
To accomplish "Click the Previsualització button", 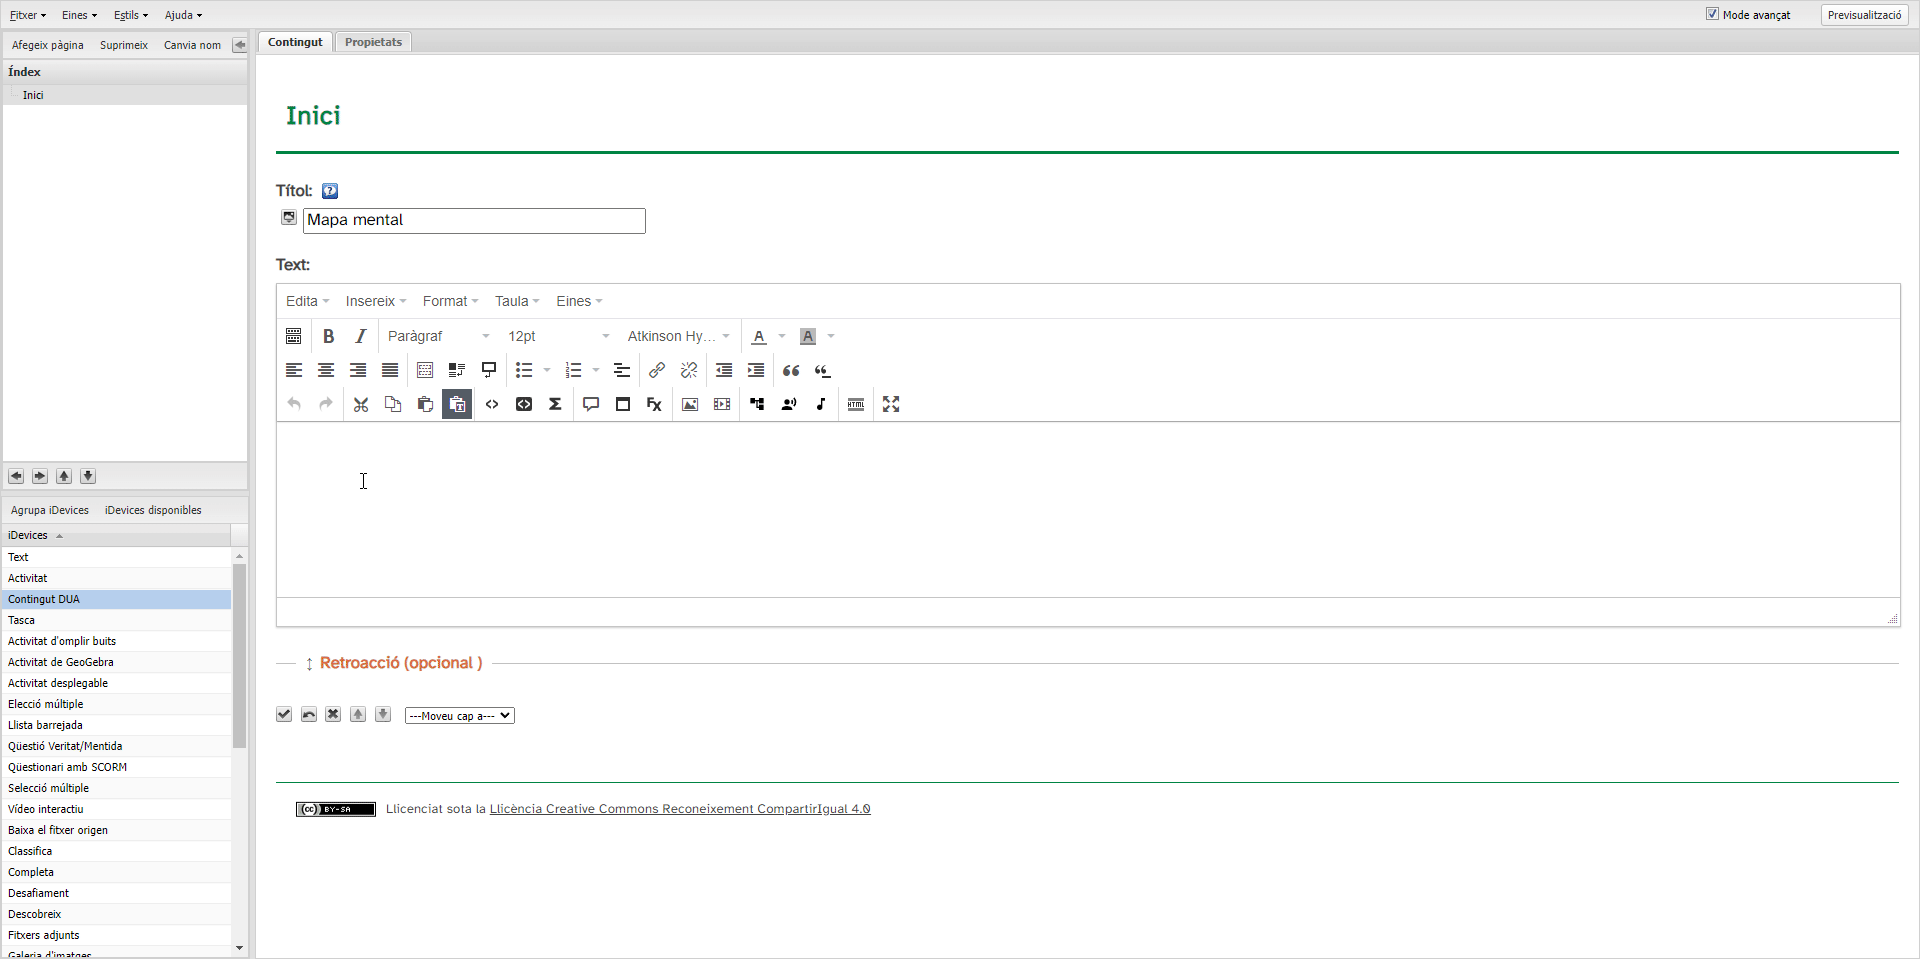I will (x=1864, y=15).
